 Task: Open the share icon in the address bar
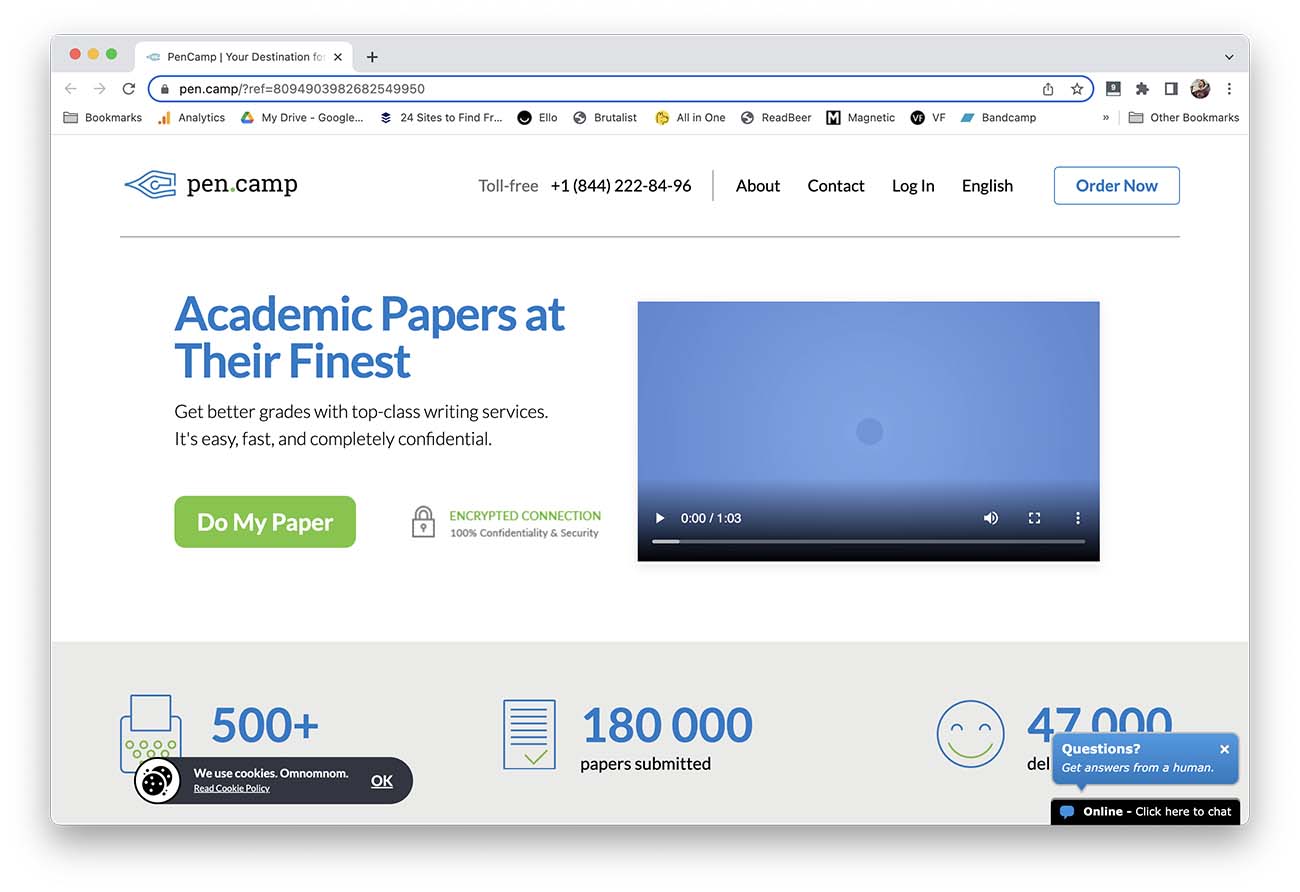point(1048,89)
